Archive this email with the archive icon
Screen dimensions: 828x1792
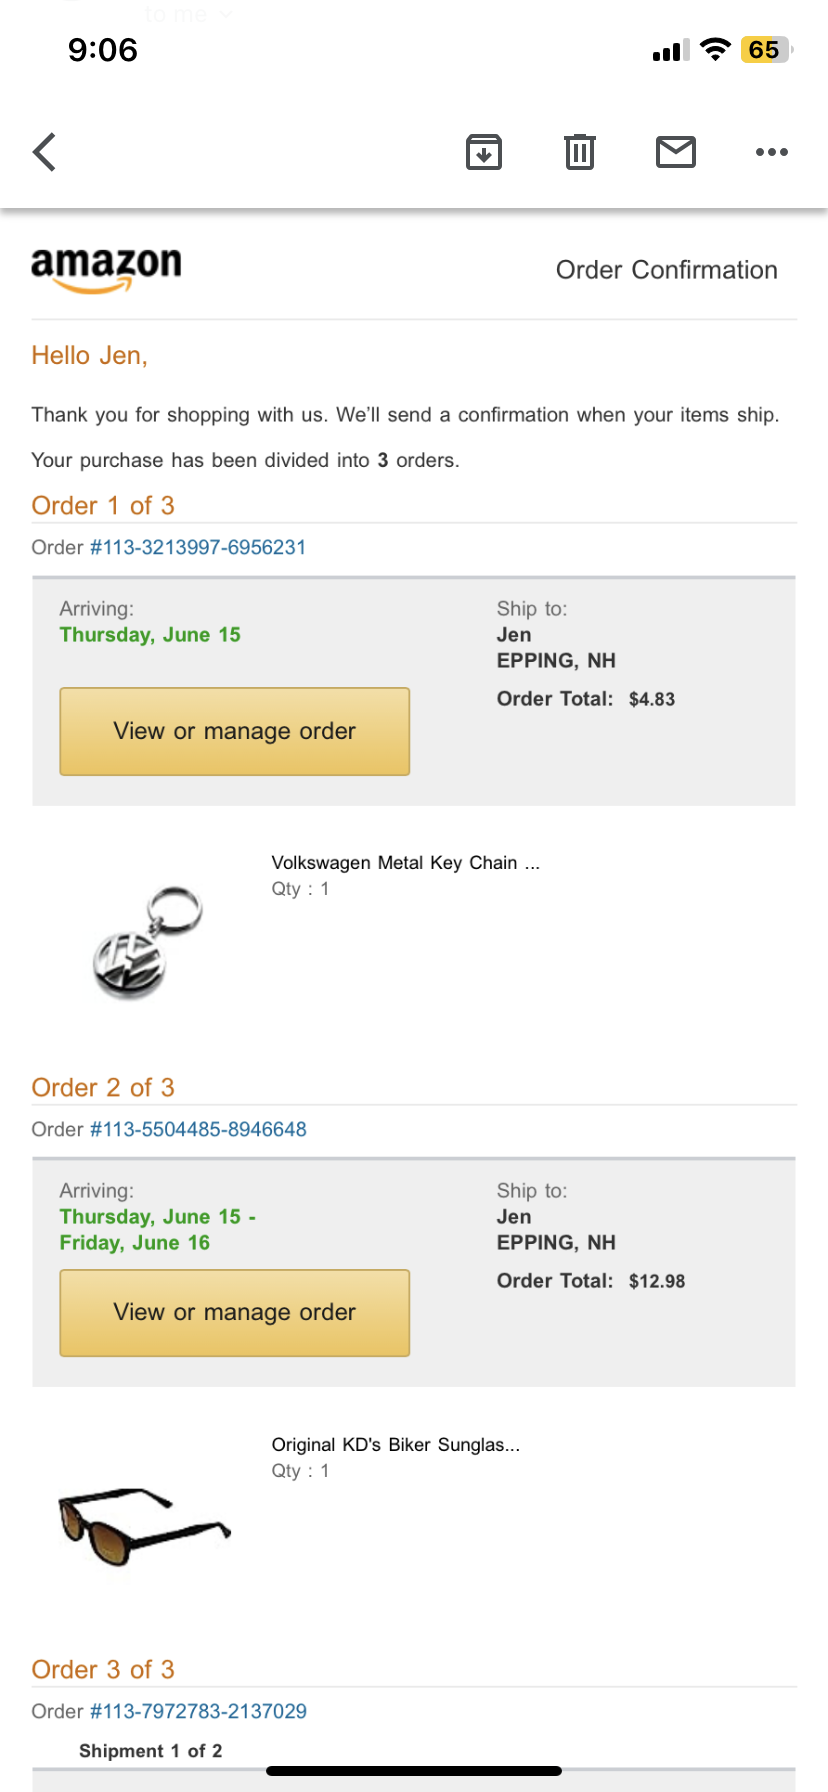(484, 152)
